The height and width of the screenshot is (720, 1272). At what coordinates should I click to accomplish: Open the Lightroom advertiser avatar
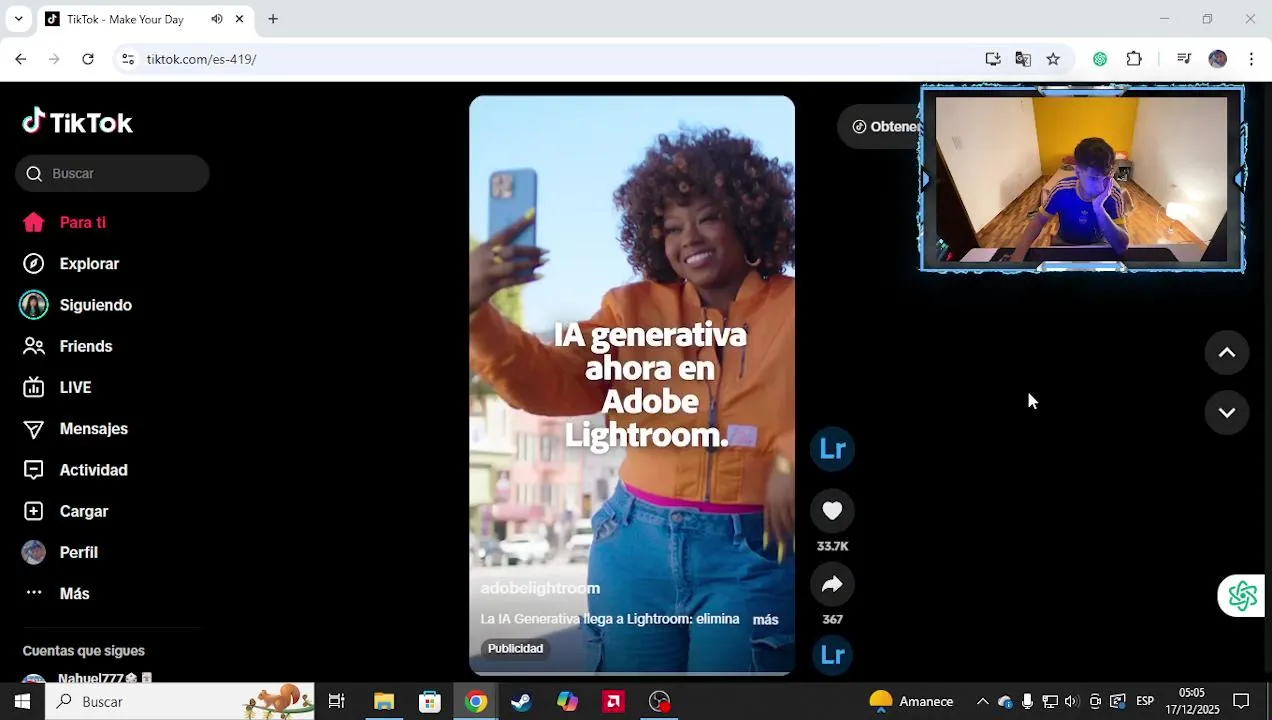click(832, 449)
